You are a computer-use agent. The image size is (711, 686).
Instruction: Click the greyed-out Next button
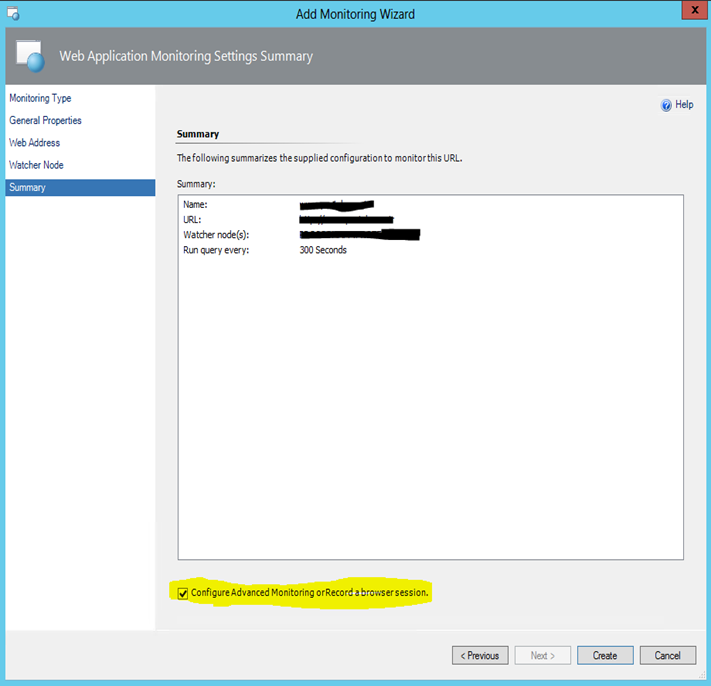tap(543, 656)
